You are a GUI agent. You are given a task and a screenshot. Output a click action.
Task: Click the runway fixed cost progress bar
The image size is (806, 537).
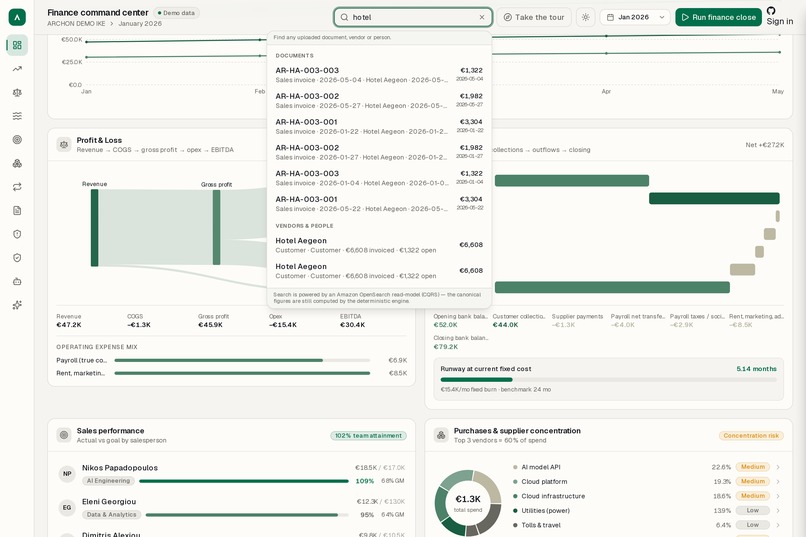coord(609,380)
